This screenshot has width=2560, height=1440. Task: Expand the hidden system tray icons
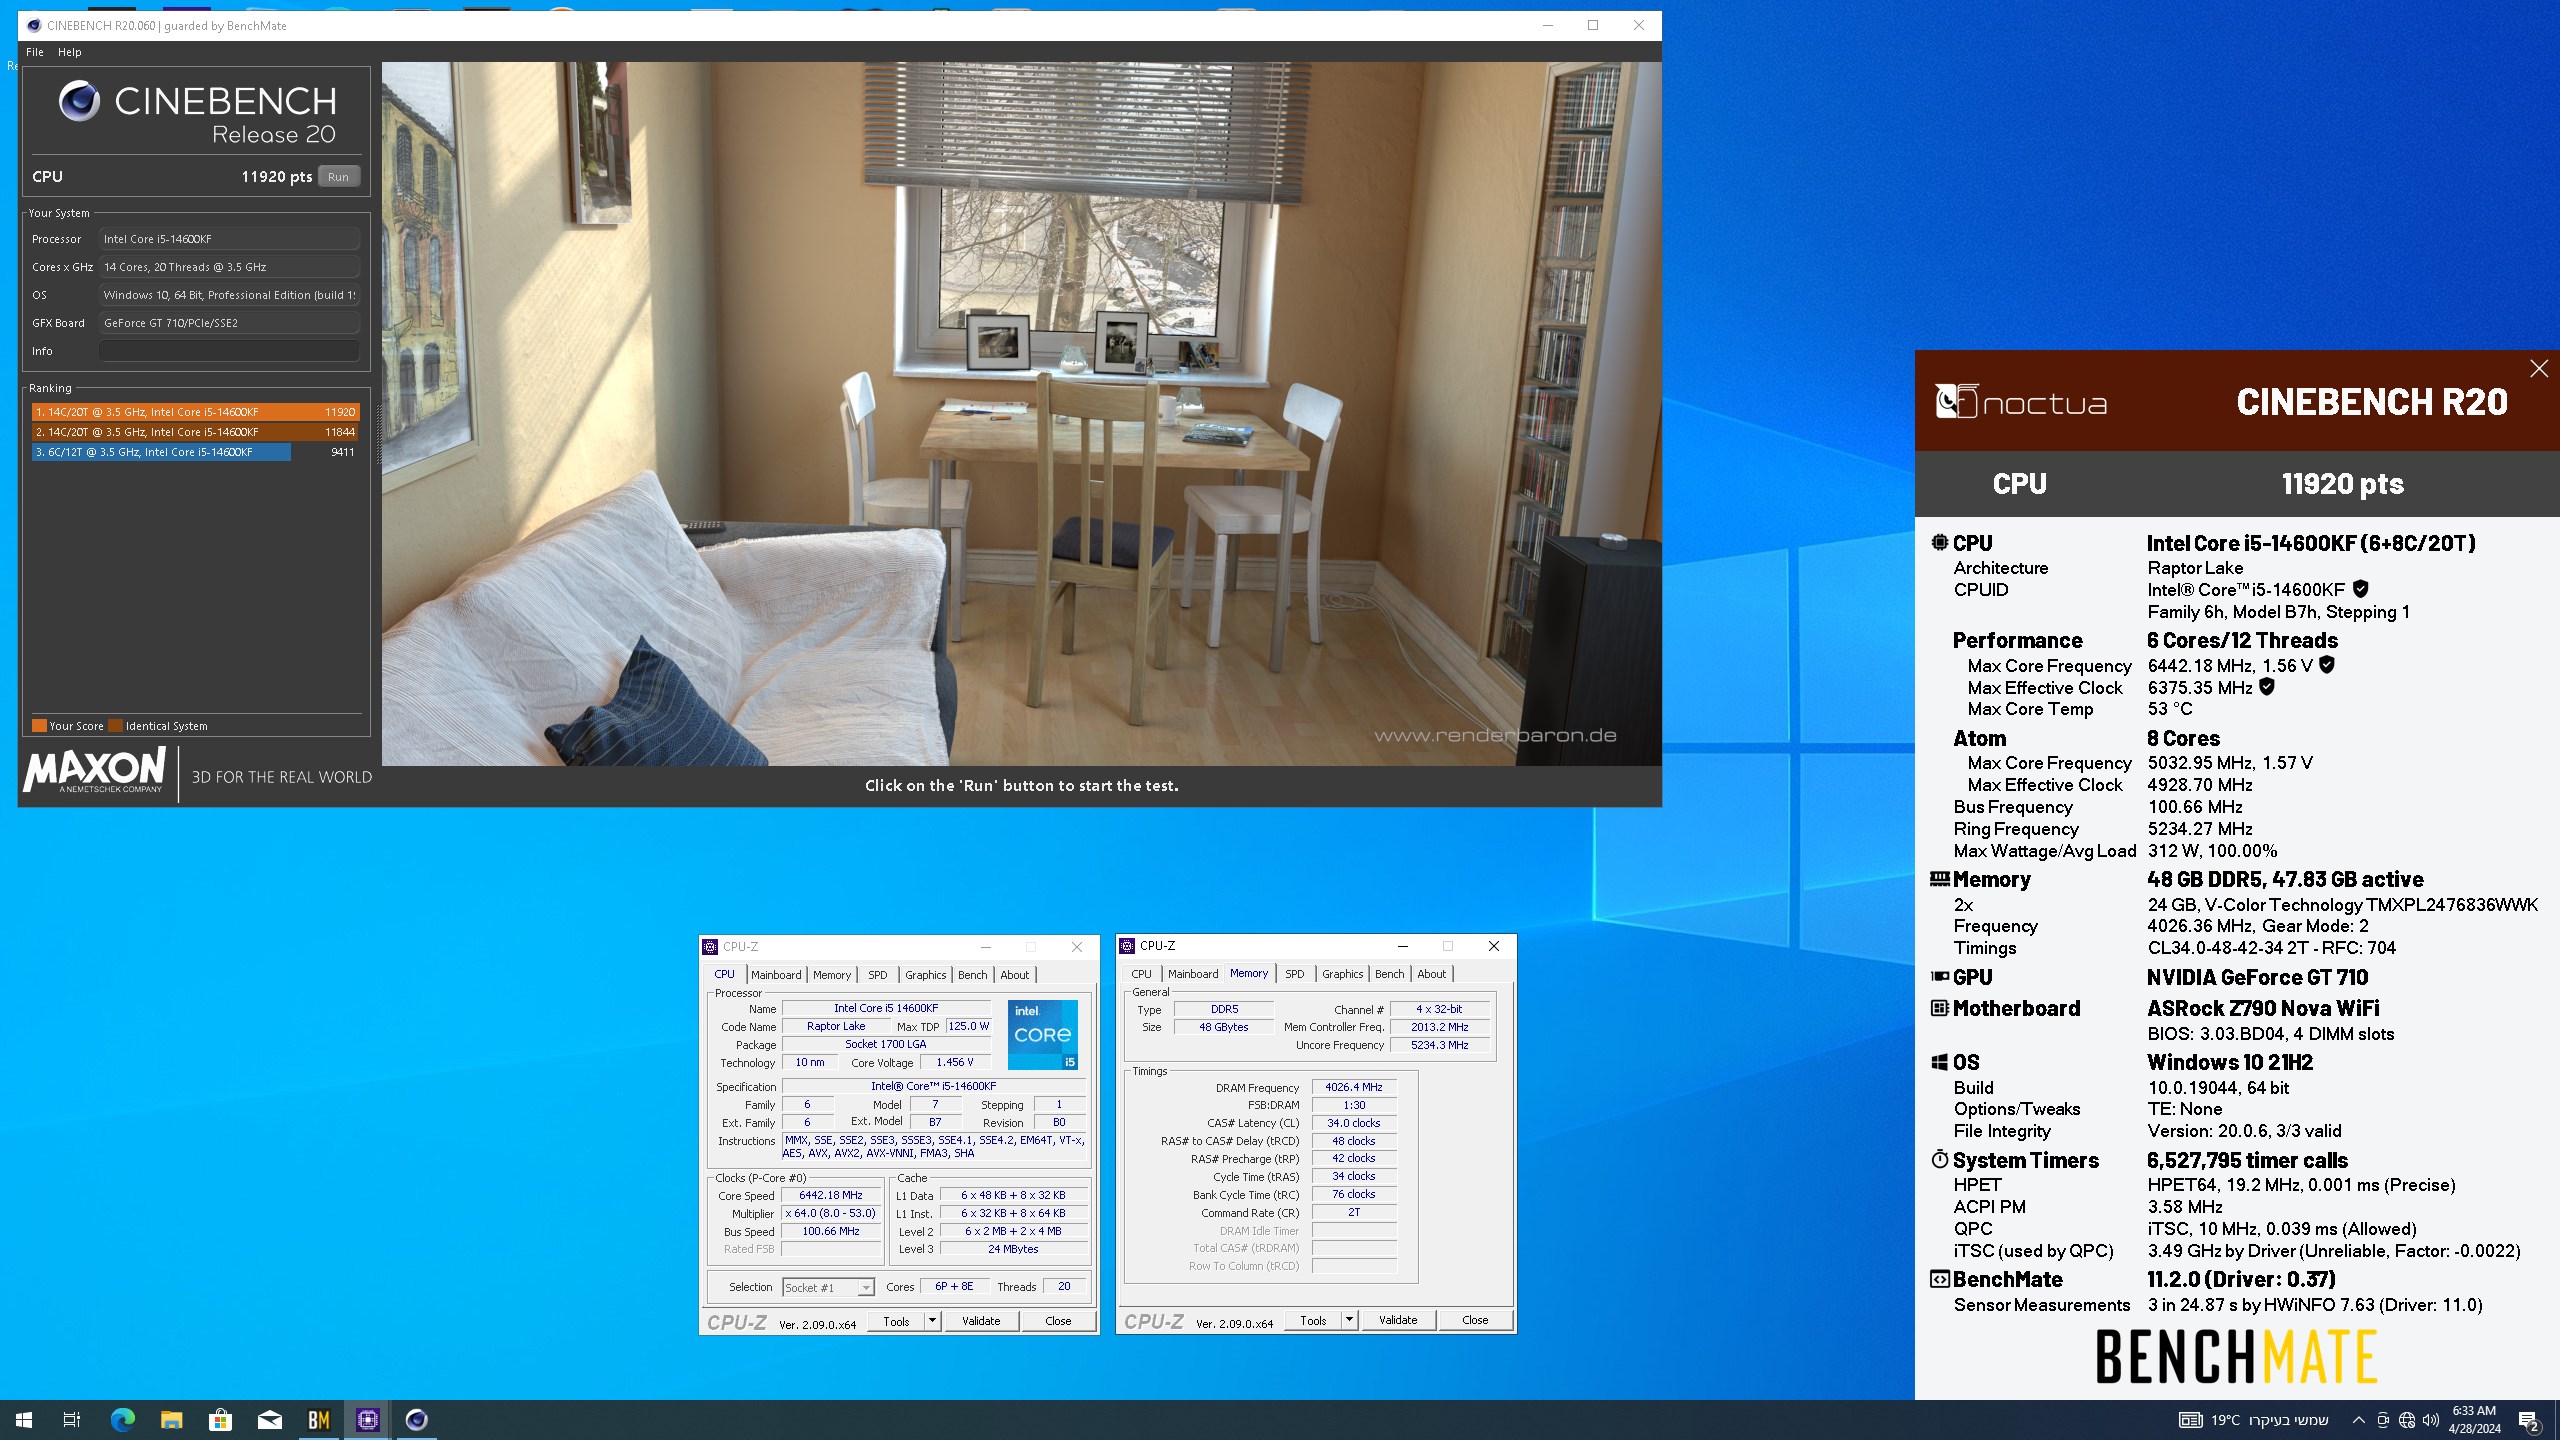tap(2359, 1420)
